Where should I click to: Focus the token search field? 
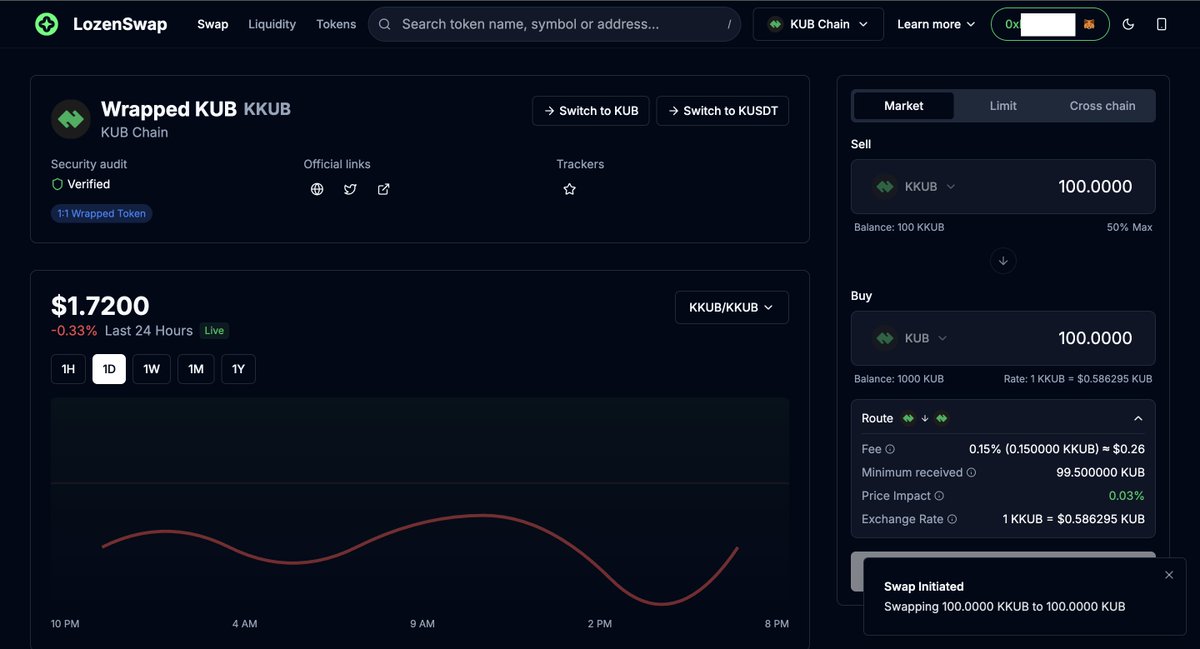pos(554,24)
